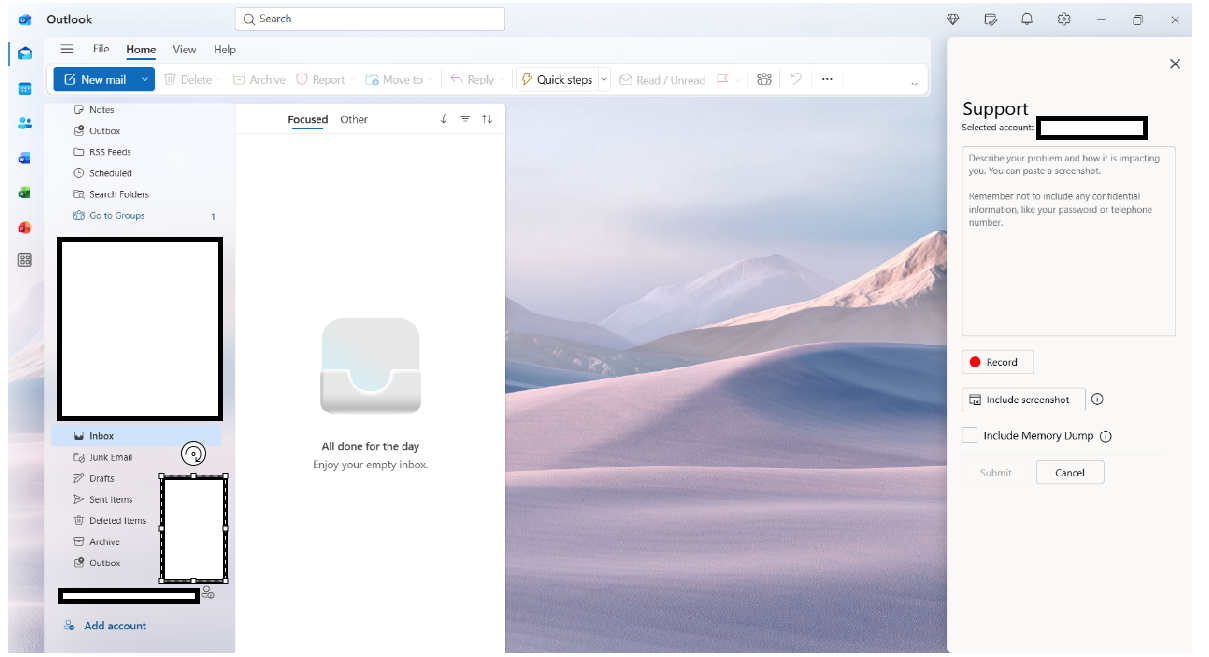Click the Filter icon in message list
The image size is (1209, 657).
click(x=465, y=119)
